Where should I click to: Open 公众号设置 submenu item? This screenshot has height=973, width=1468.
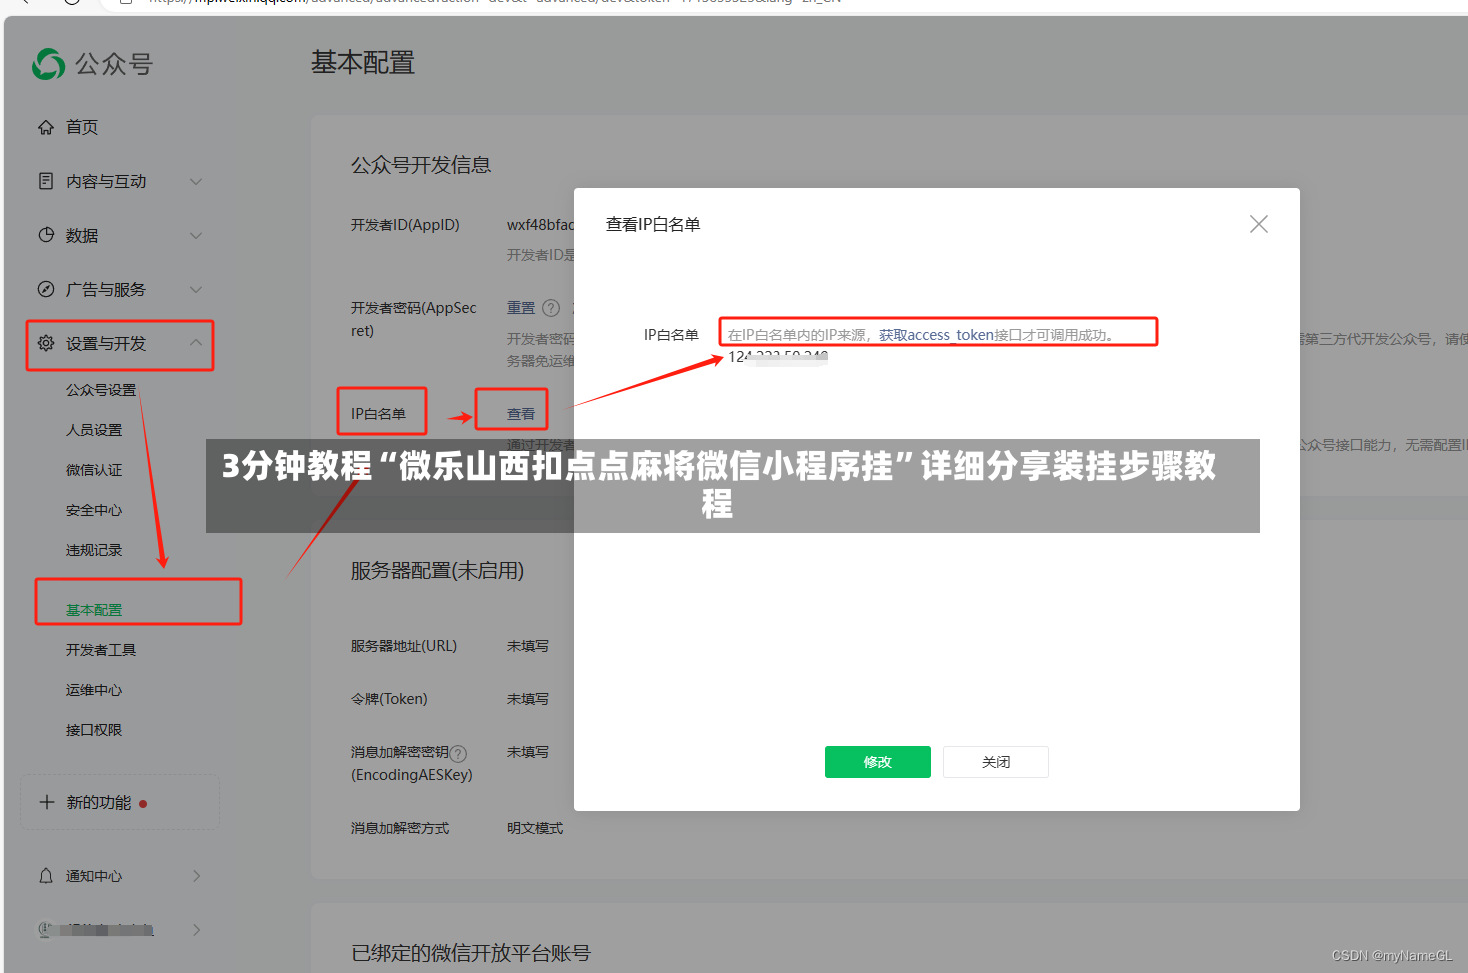[101, 390]
